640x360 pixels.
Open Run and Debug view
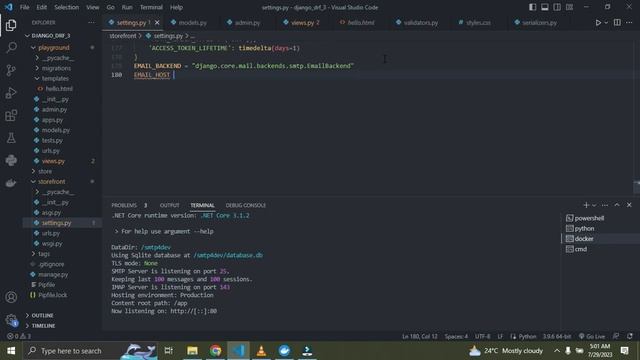[11, 93]
